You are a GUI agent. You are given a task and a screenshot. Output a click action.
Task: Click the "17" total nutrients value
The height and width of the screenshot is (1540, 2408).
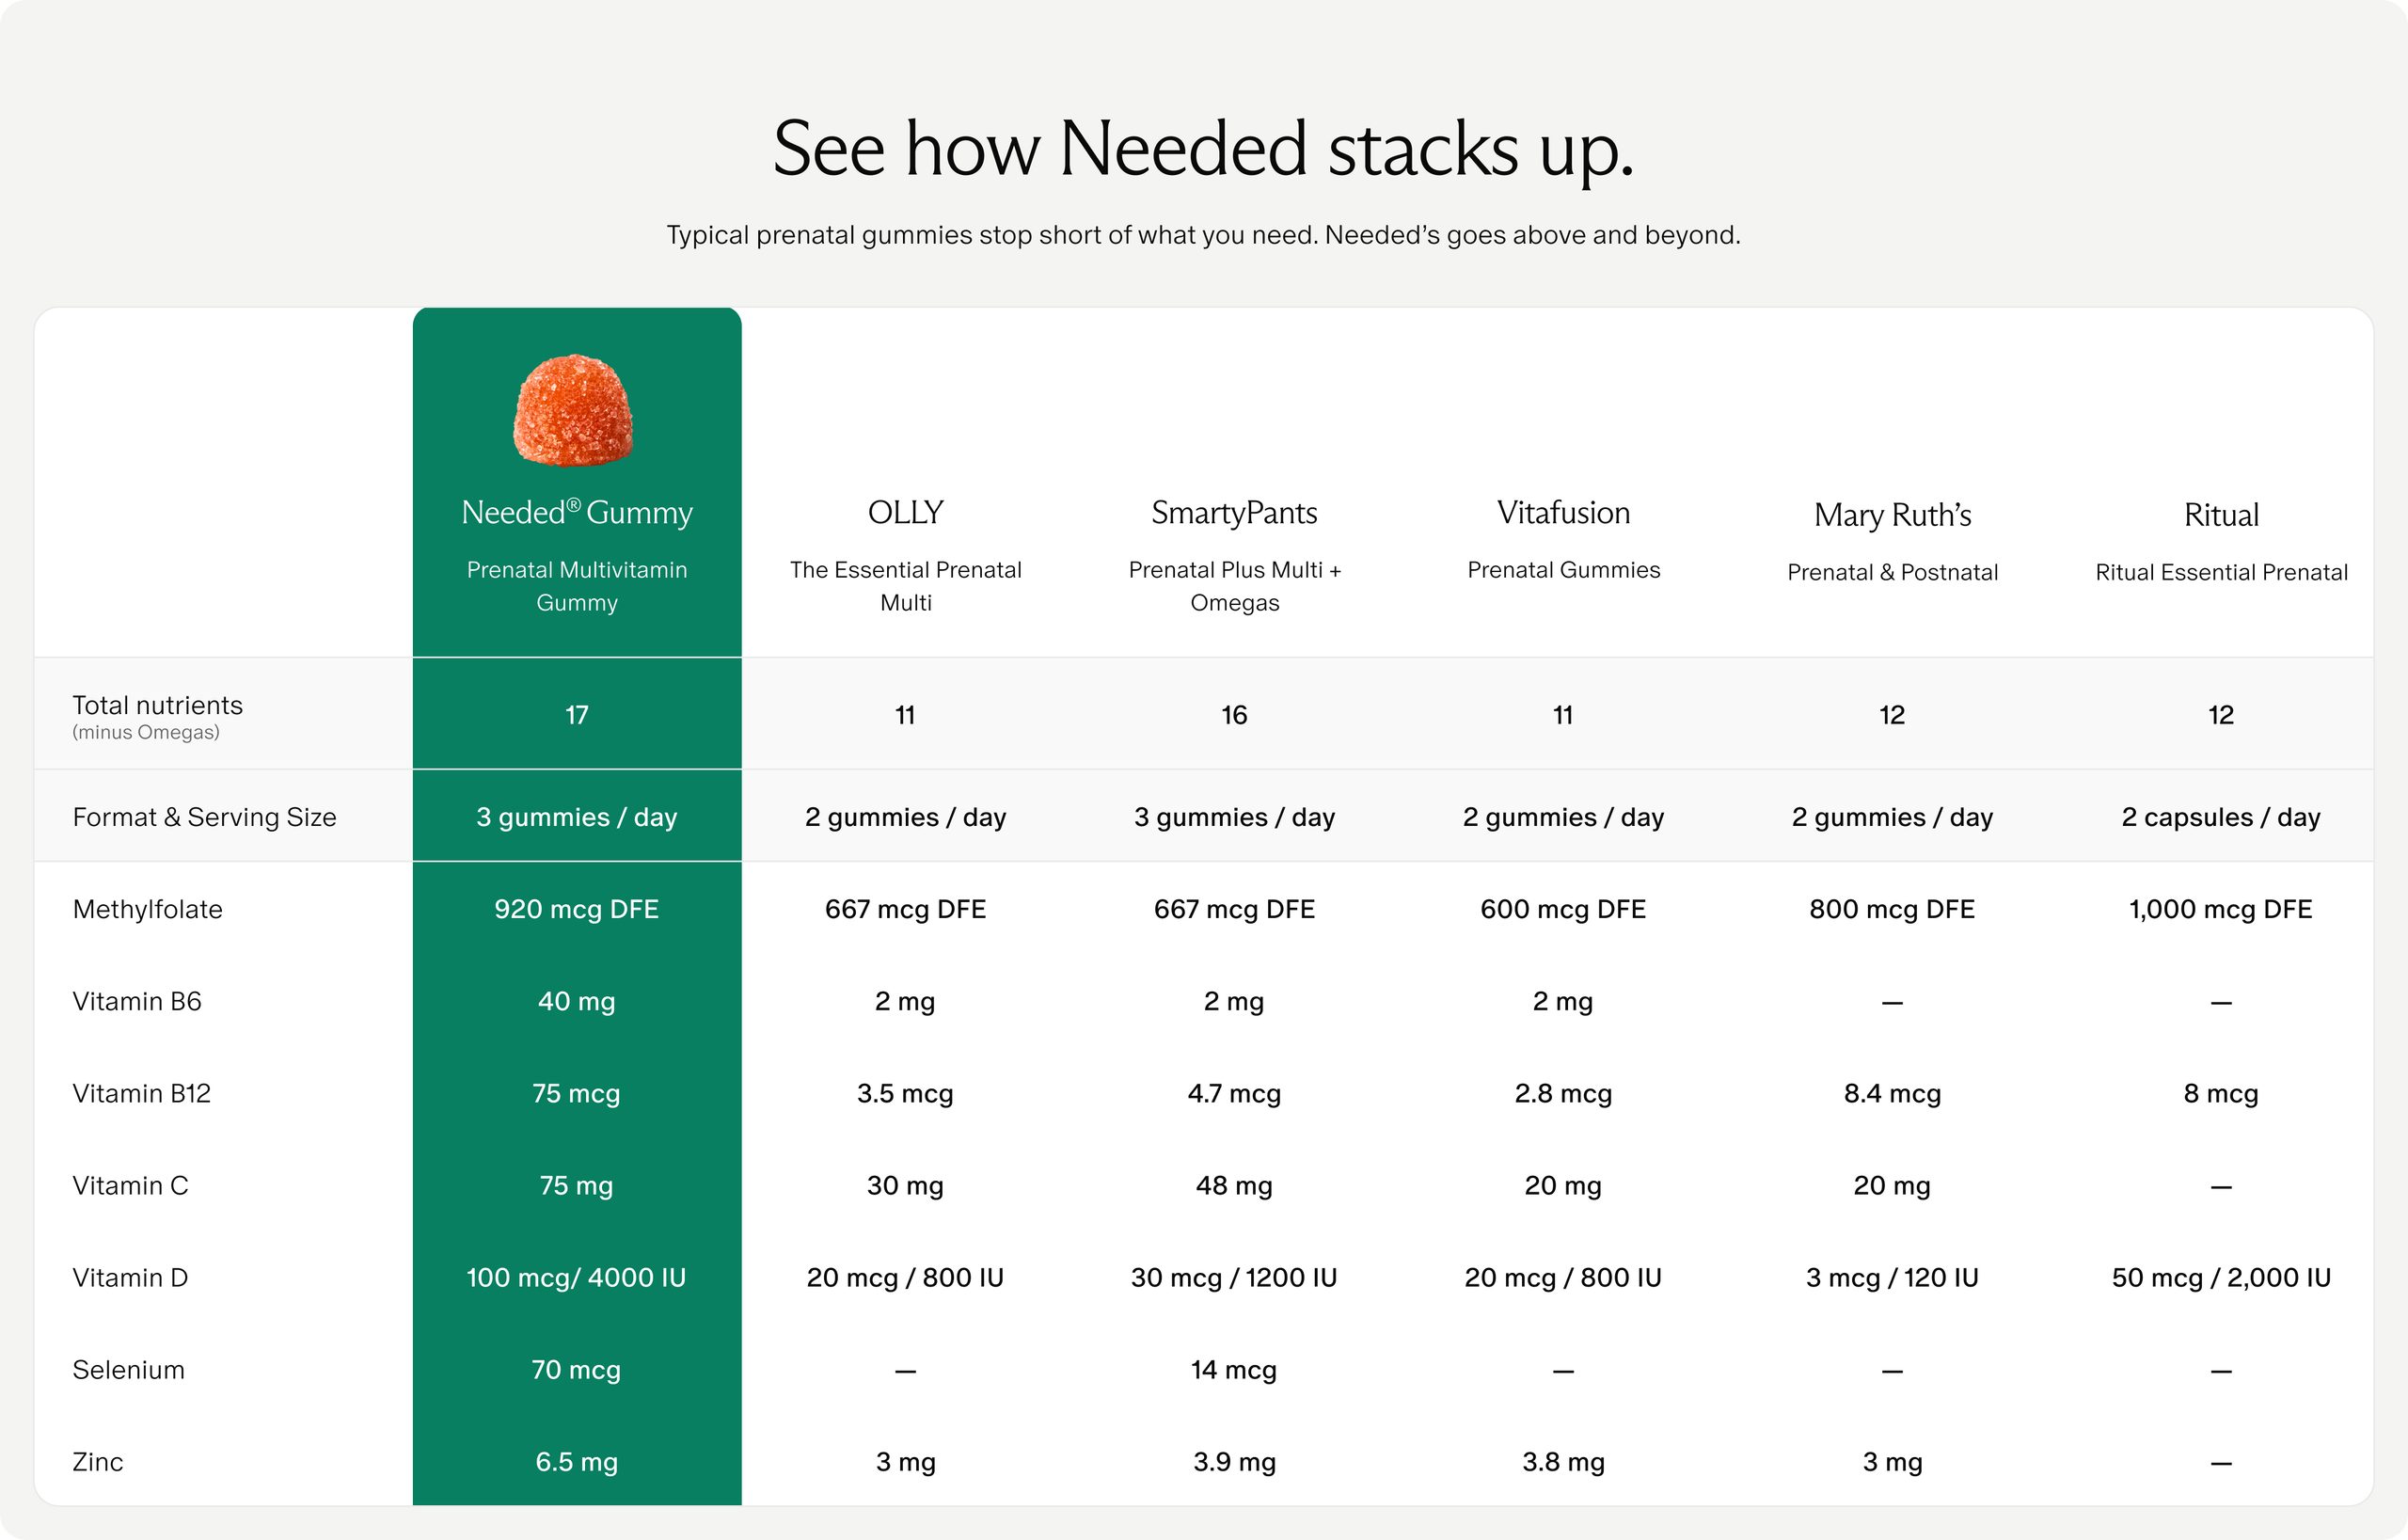(x=577, y=714)
